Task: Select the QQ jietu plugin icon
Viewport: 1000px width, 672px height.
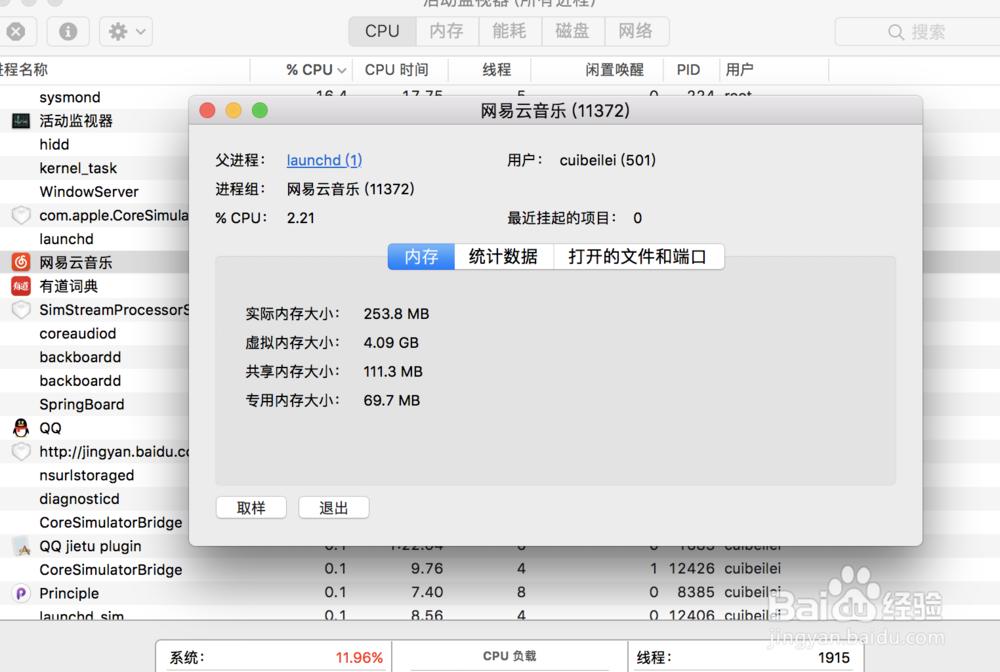Action: coord(21,546)
